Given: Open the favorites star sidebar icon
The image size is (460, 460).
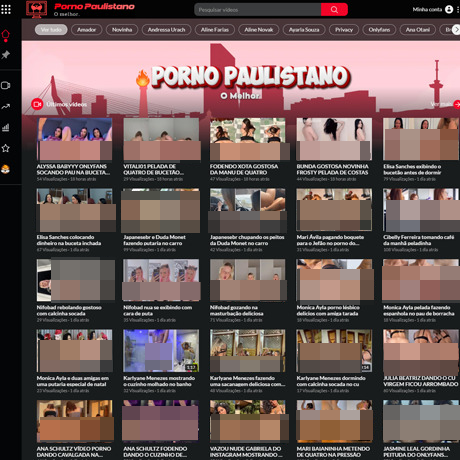Looking at the screenshot, I should [x=6, y=148].
